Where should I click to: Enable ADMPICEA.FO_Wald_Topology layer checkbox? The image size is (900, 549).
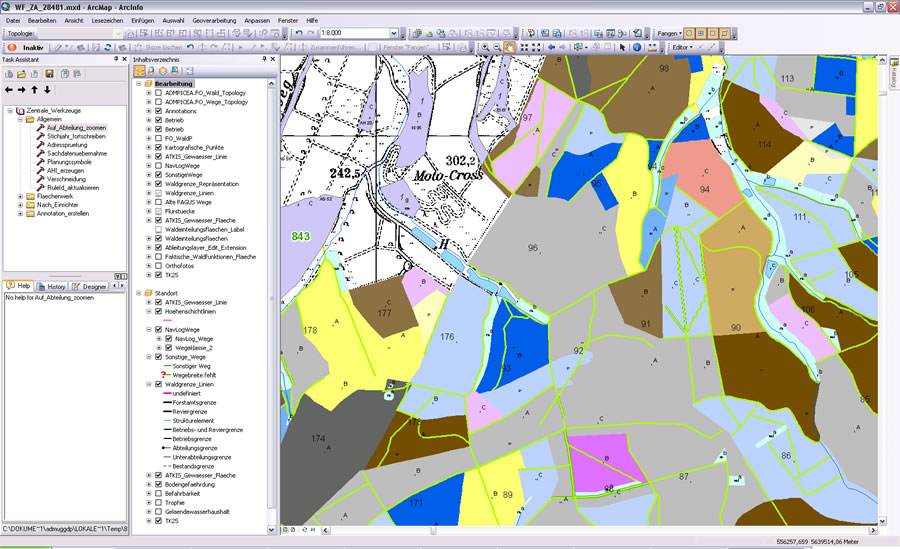(158, 93)
